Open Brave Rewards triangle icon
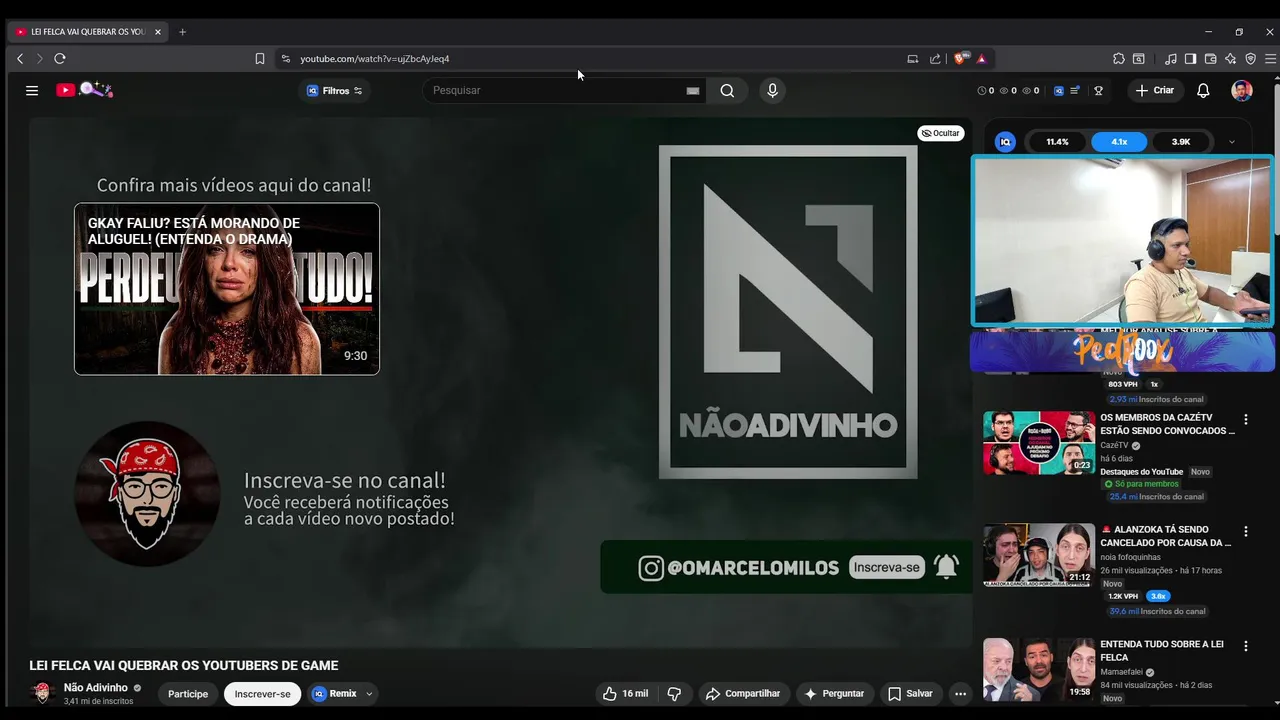 pos(981,59)
